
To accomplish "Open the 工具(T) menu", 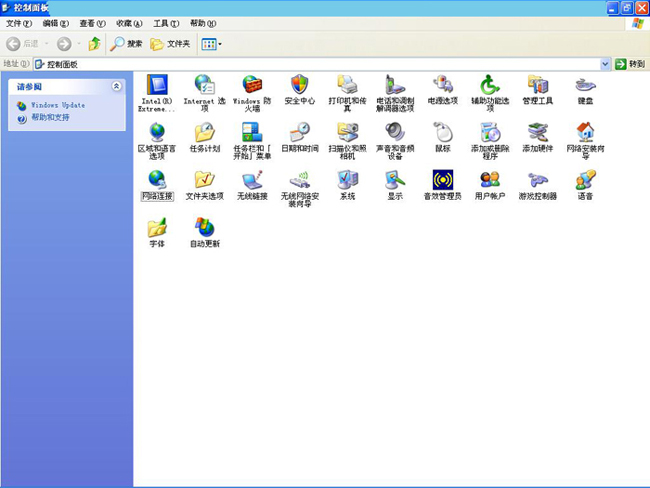I will [167, 23].
